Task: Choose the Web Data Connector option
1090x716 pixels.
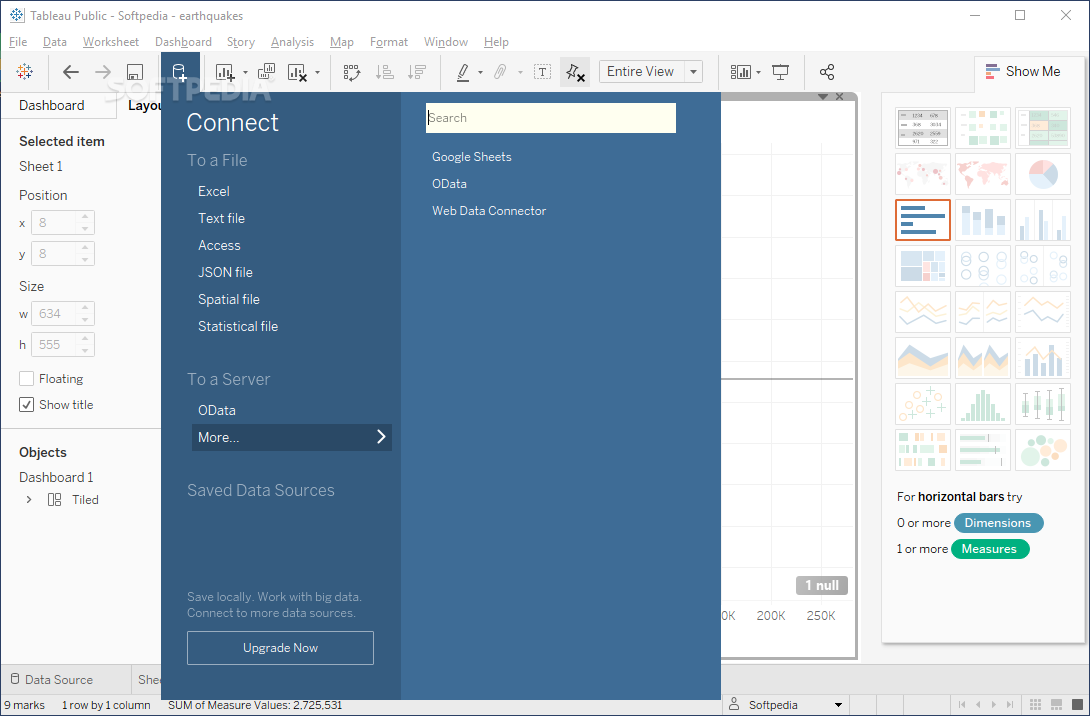Action: point(489,211)
